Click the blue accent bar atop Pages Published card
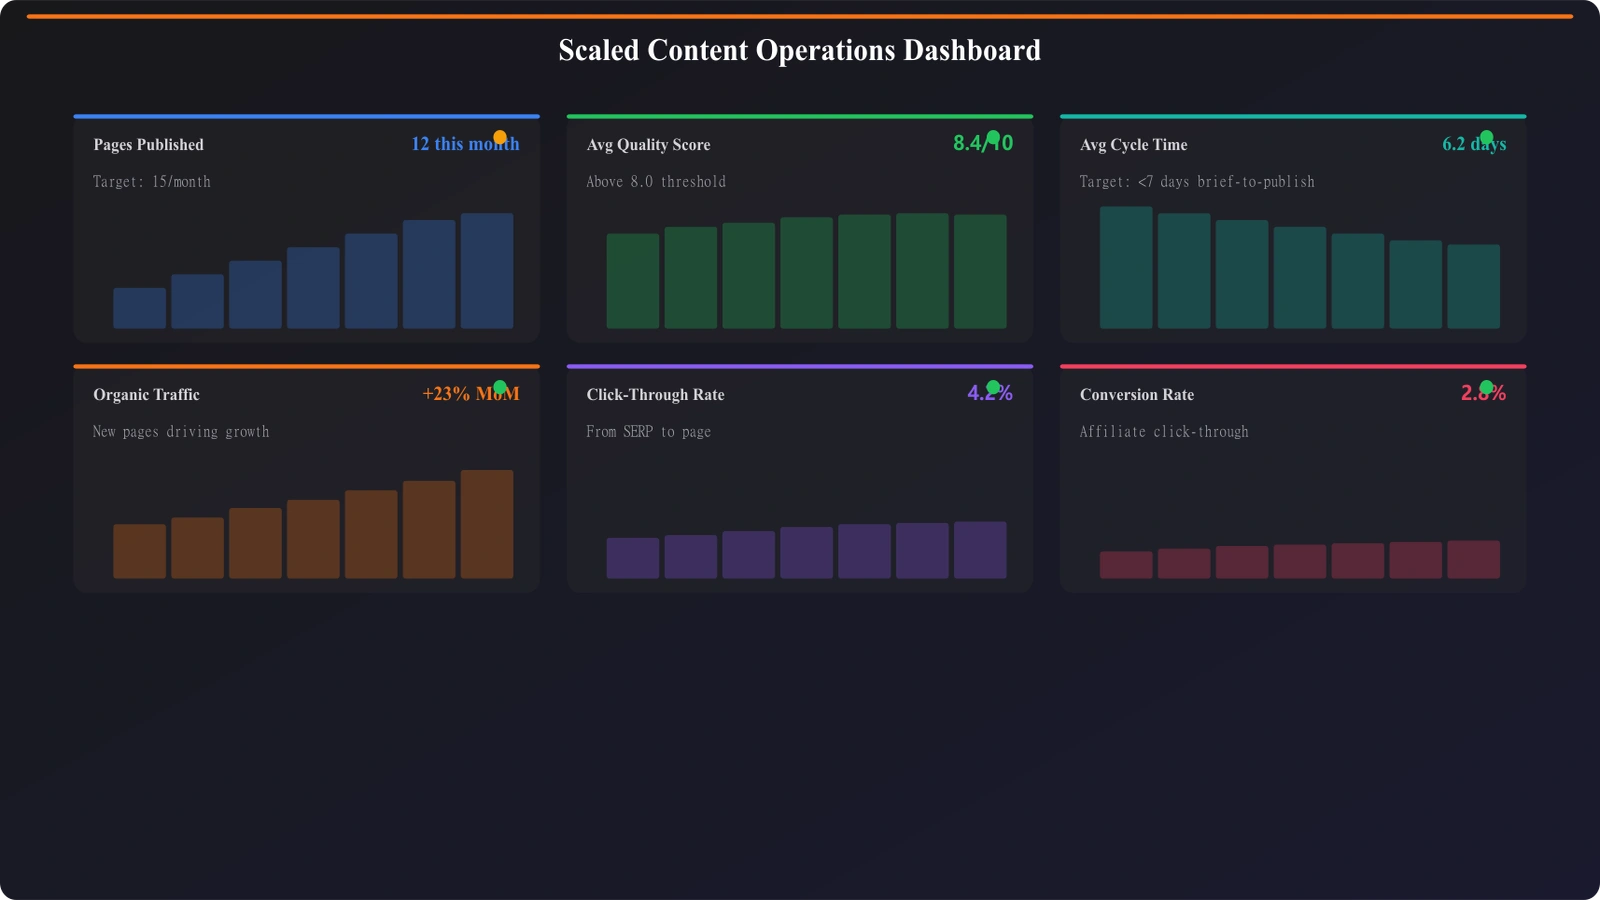The width and height of the screenshot is (1600, 900). coord(306,115)
